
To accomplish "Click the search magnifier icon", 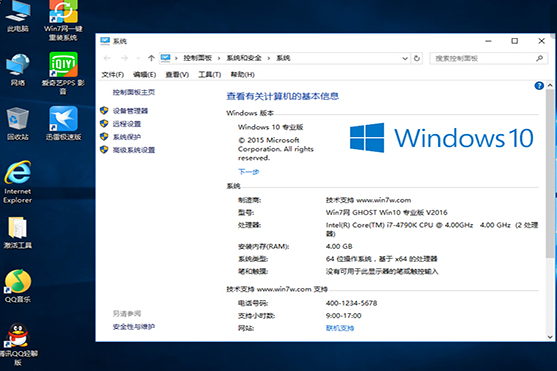I will point(539,58).
